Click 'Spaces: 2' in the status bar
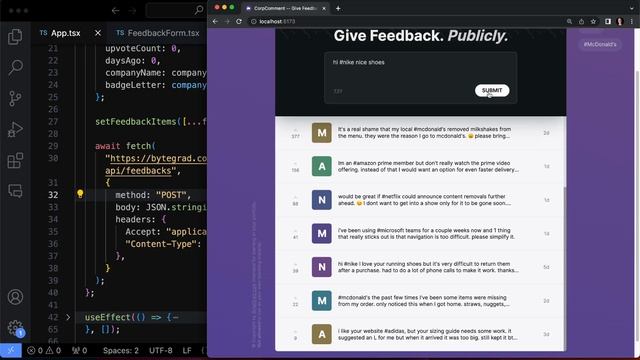Image resolution: width=640 pixels, height=360 pixels. (x=121, y=350)
